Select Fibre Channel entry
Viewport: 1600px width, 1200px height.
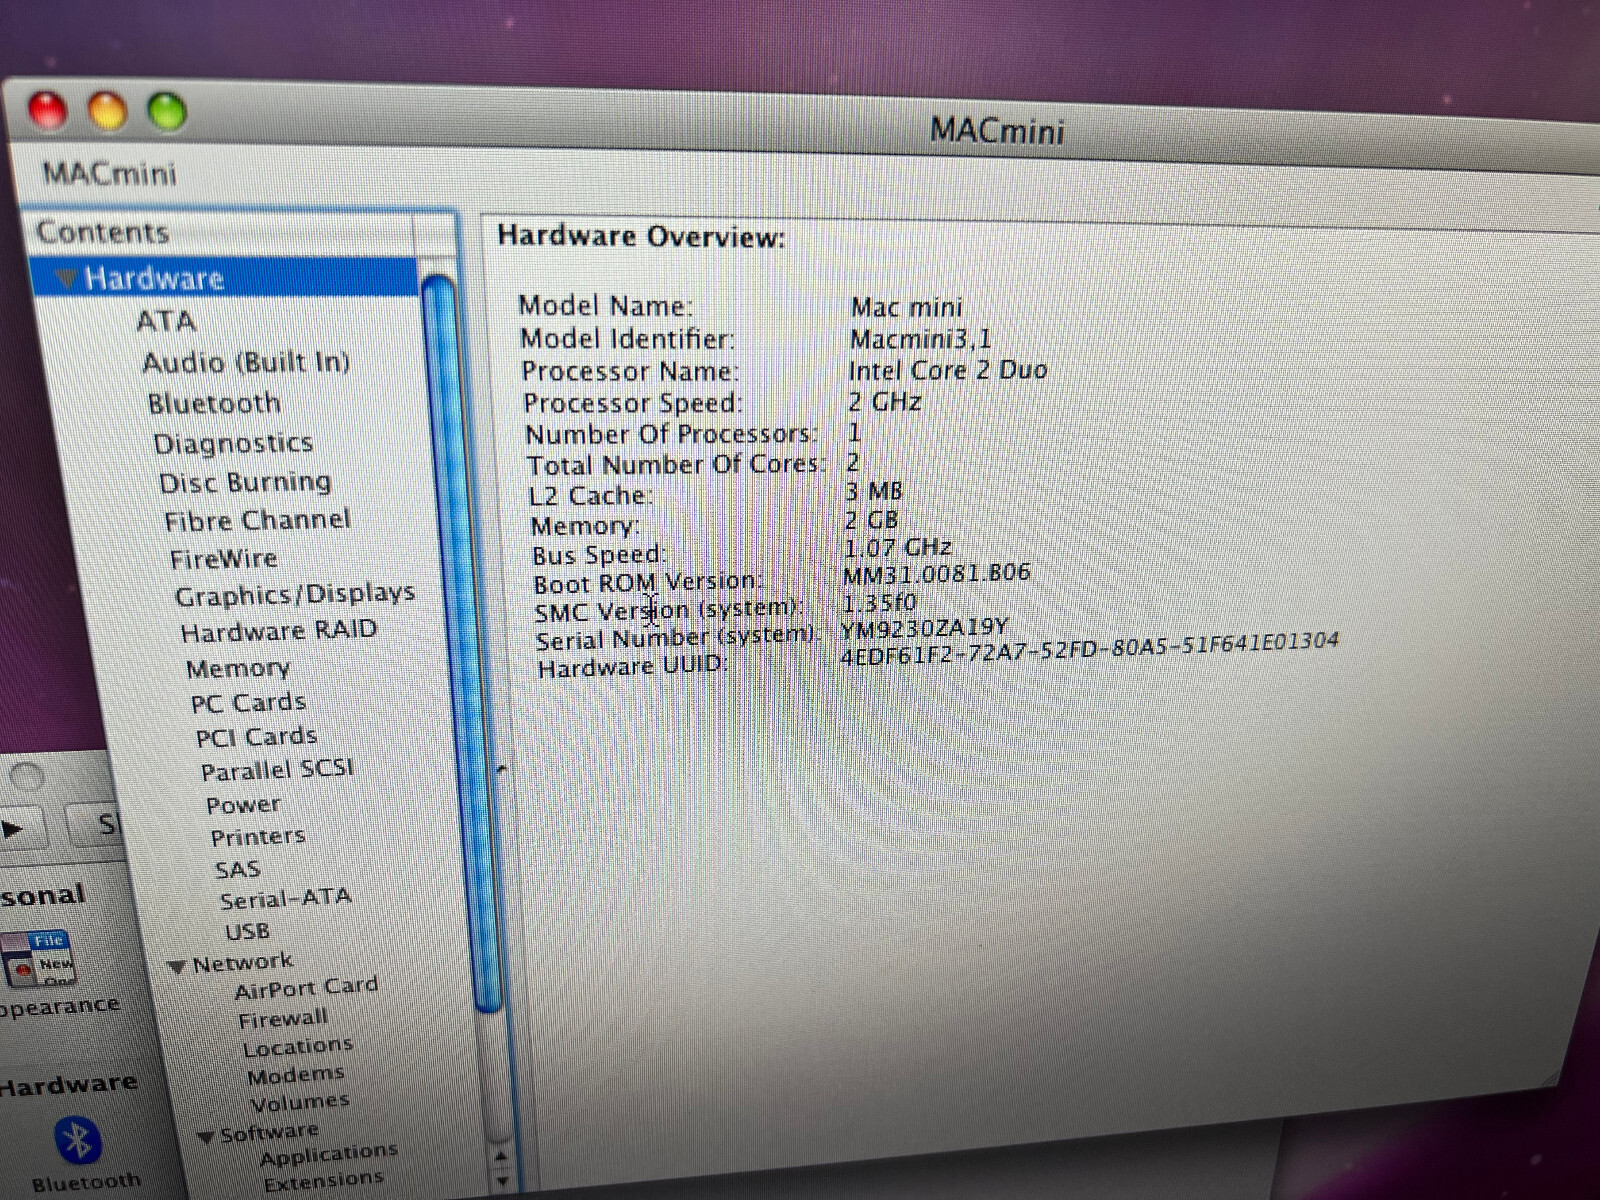click(x=257, y=520)
